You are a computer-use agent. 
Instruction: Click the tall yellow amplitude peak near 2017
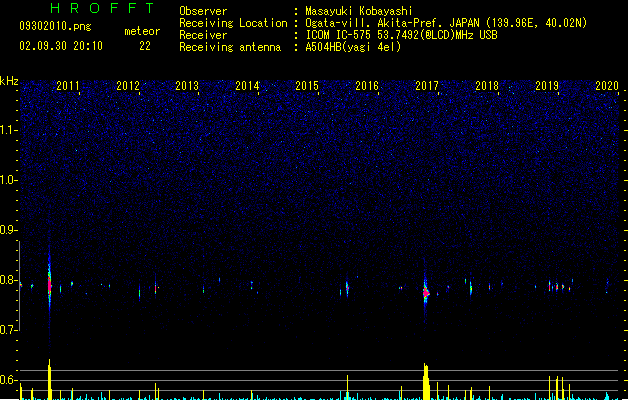[426, 382]
